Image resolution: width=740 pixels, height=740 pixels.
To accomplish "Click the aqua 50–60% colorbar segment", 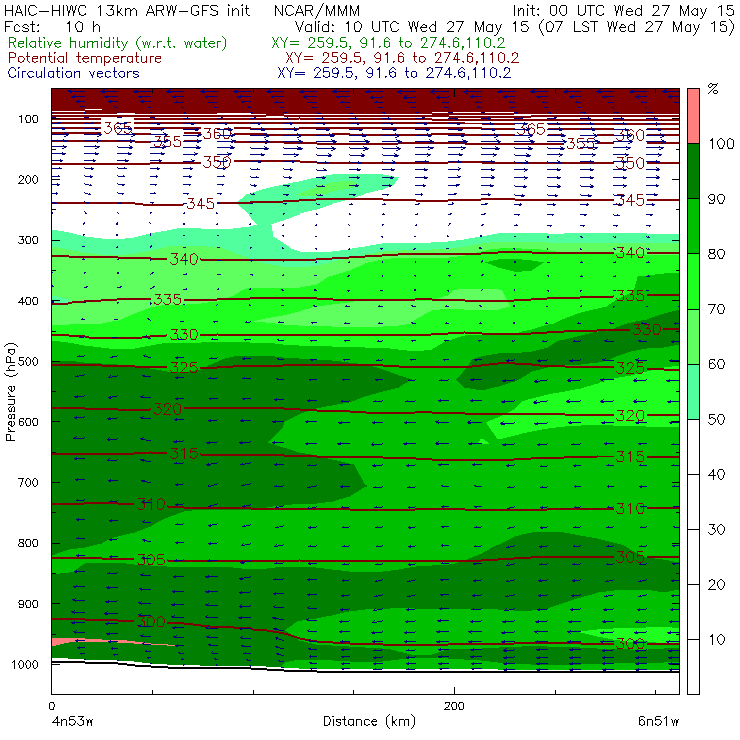I will click(693, 392).
